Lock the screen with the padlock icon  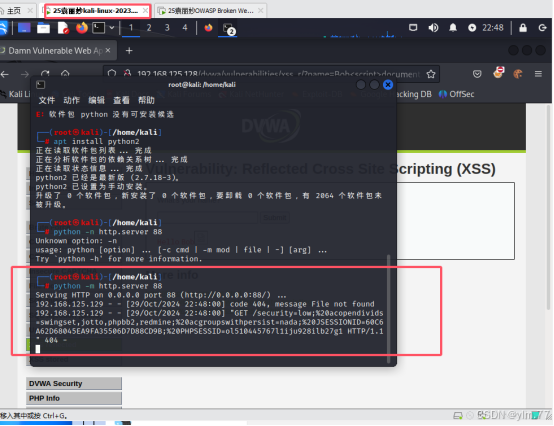[523, 28]
